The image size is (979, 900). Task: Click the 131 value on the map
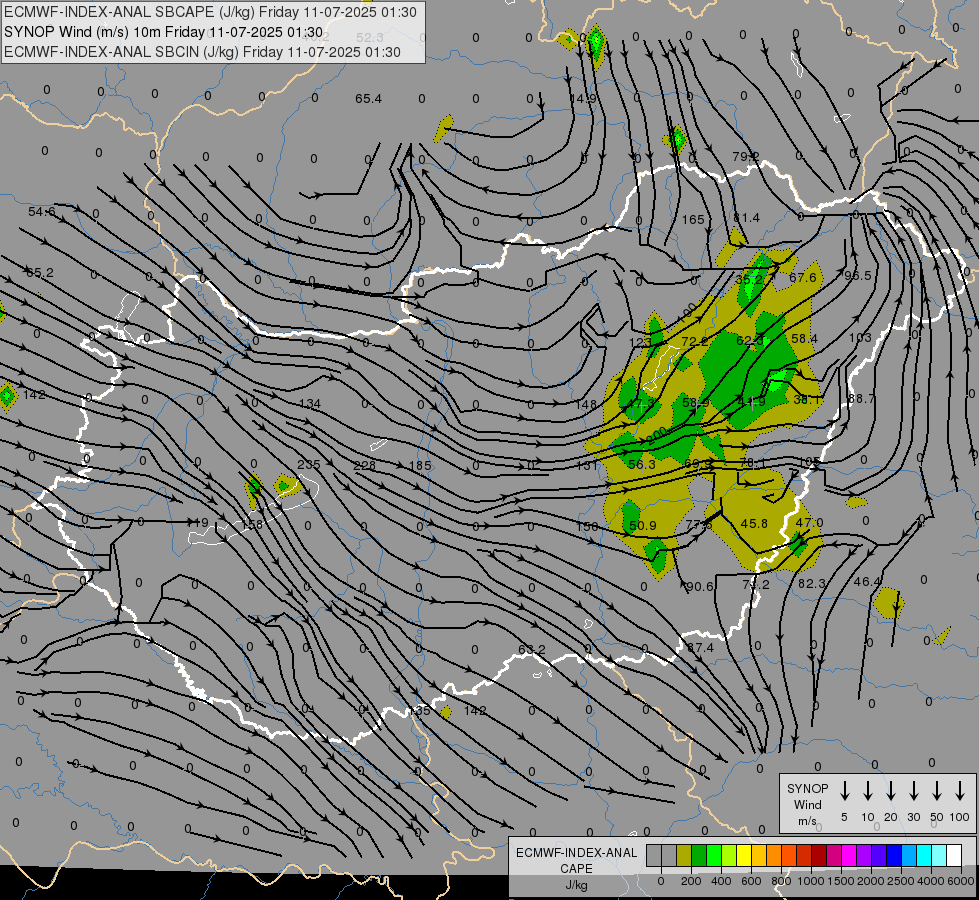587,465
